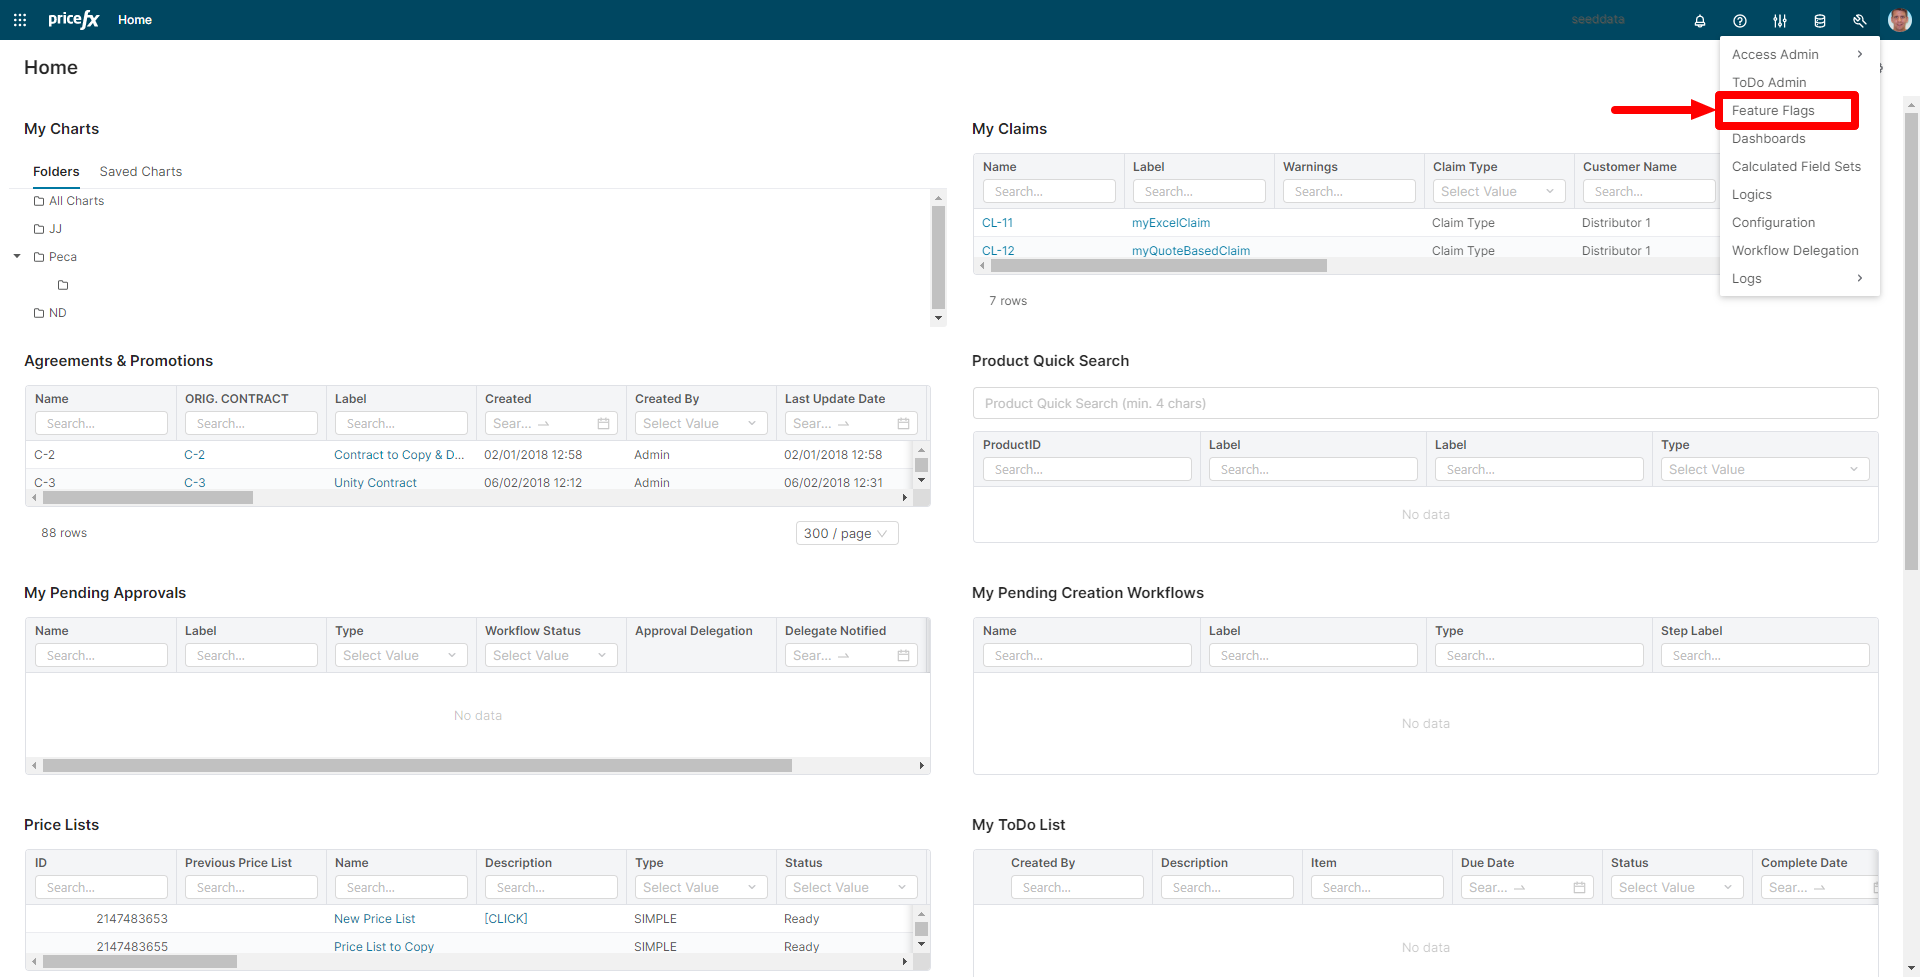Open the user profile avatar

click(x=1899, y=20)
